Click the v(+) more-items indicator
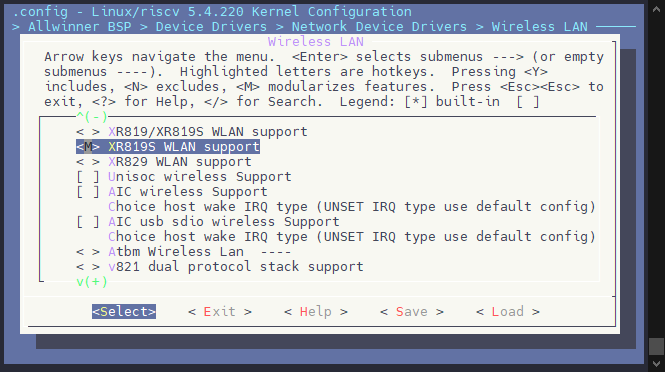Screen dimensions: 665x372 pyautogui.click(x=92, y=282)
